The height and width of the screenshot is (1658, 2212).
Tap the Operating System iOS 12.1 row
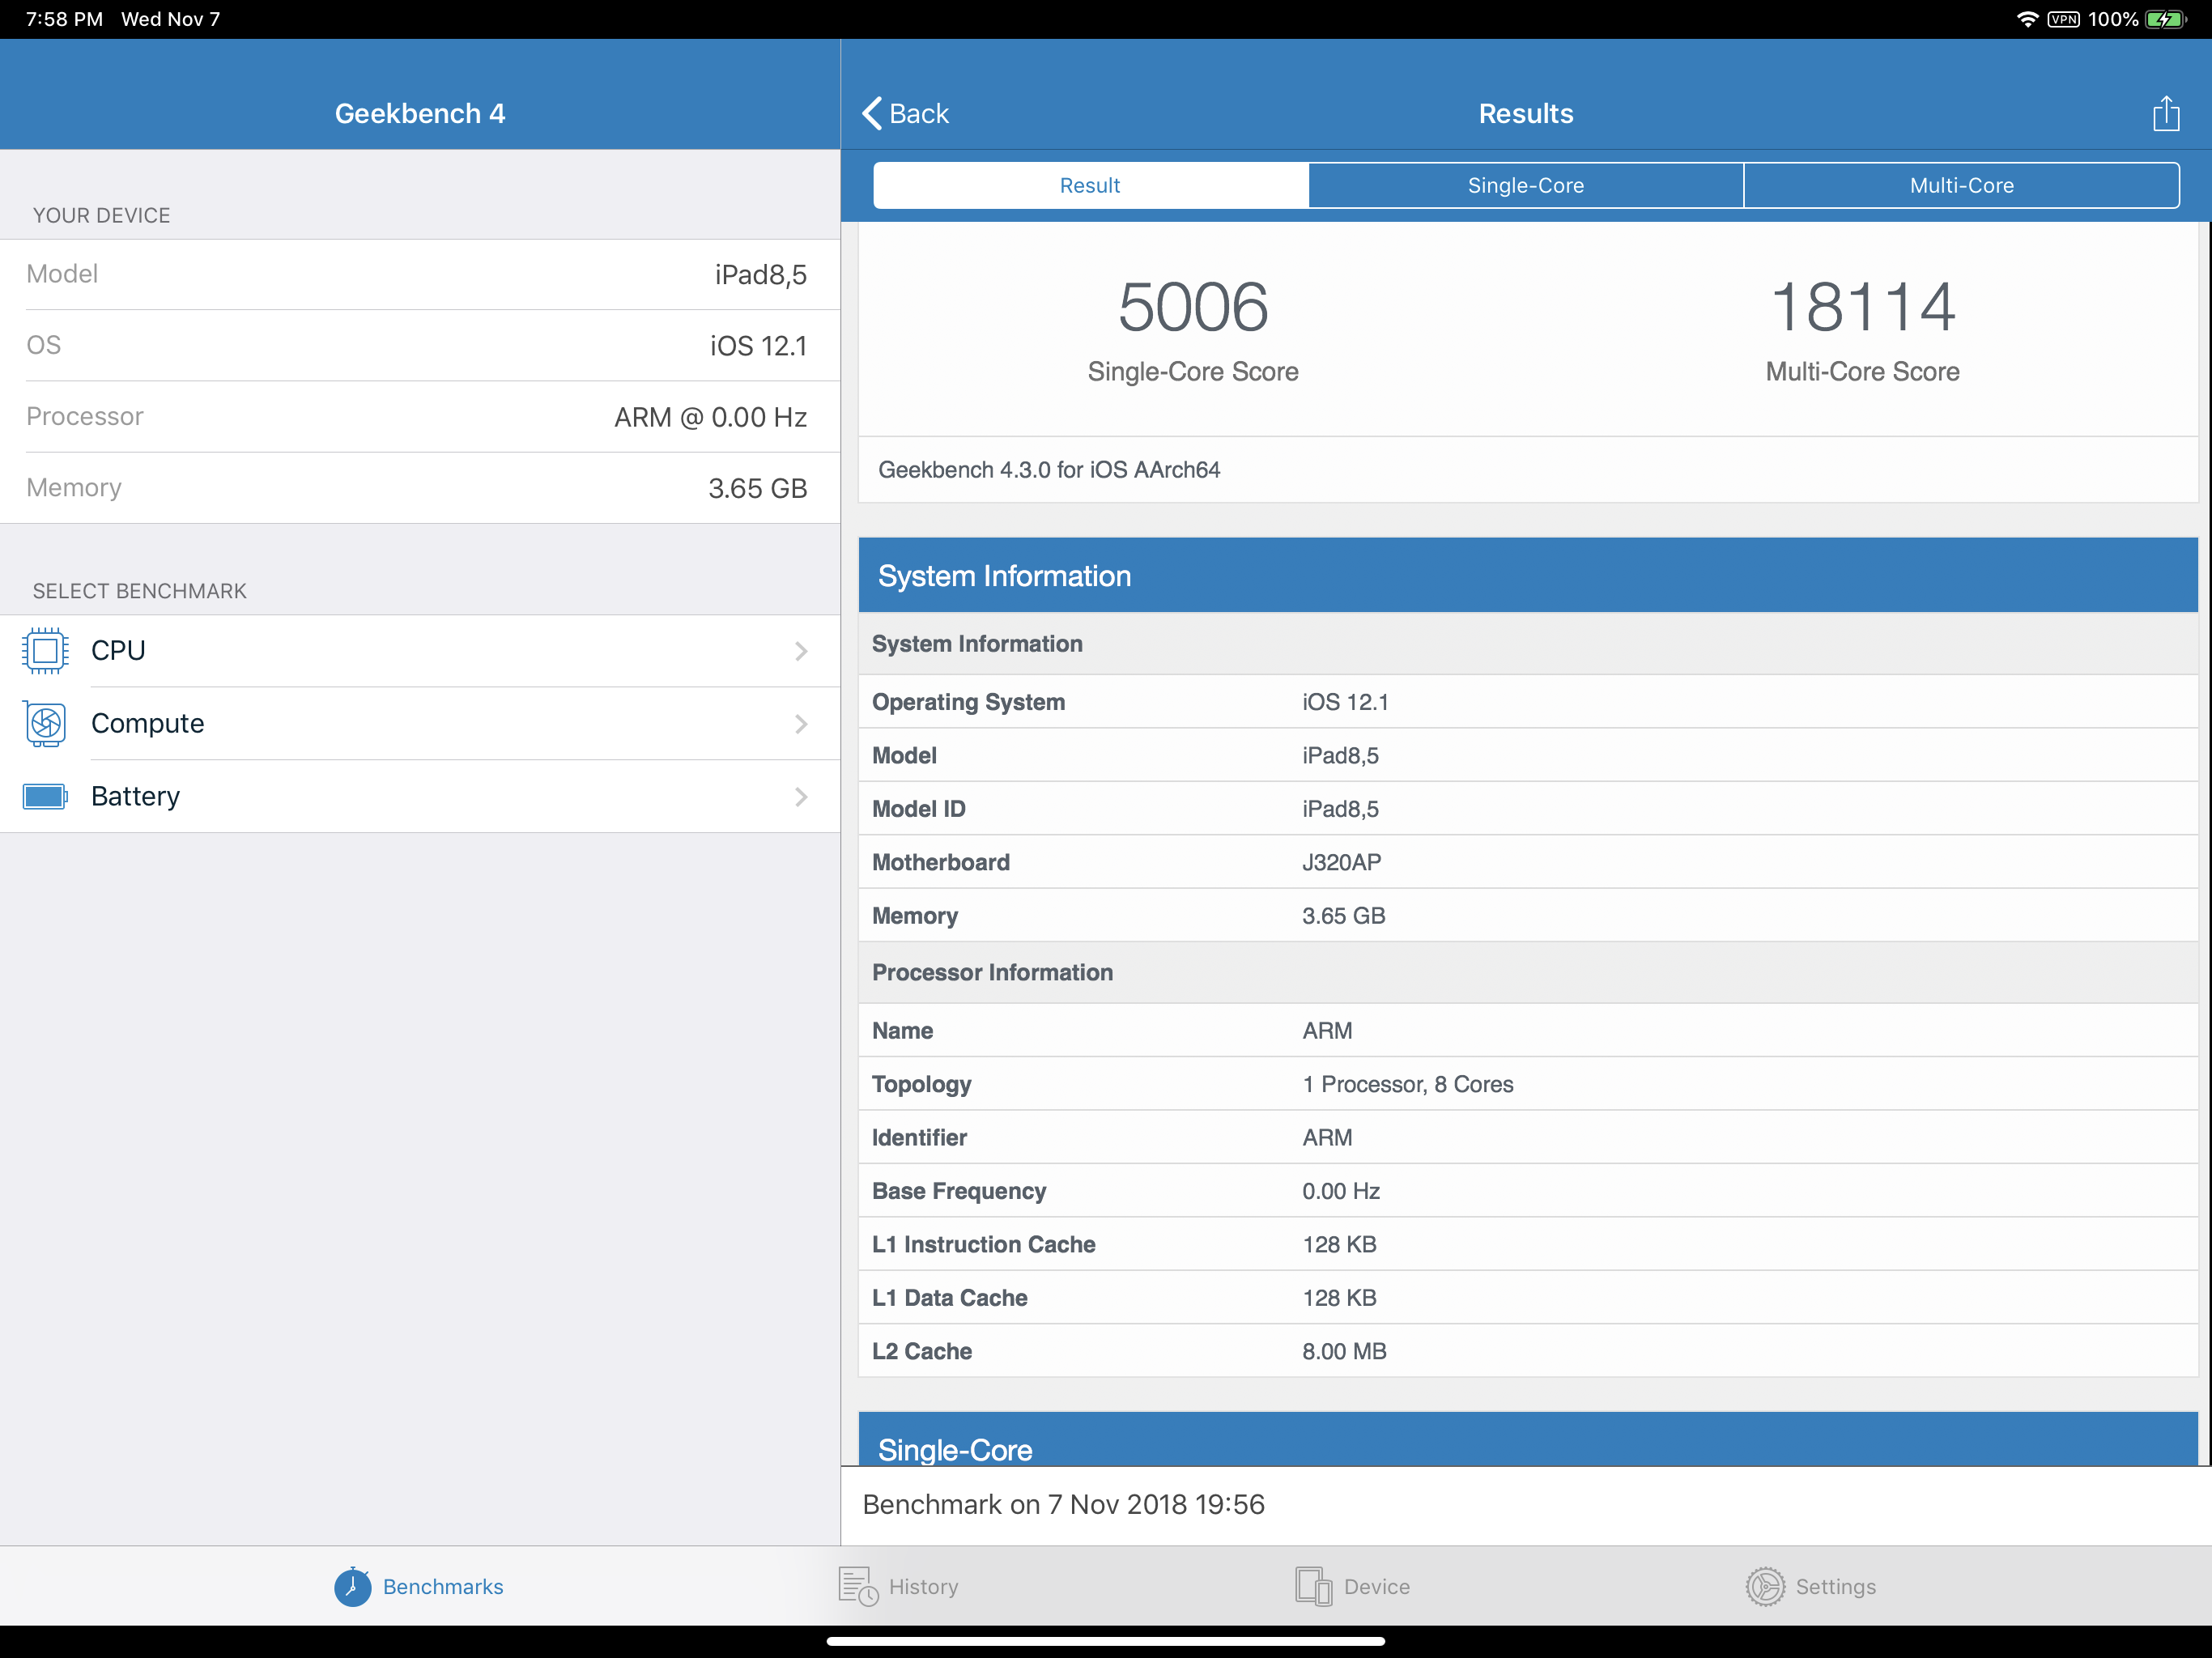point(1528,702)
